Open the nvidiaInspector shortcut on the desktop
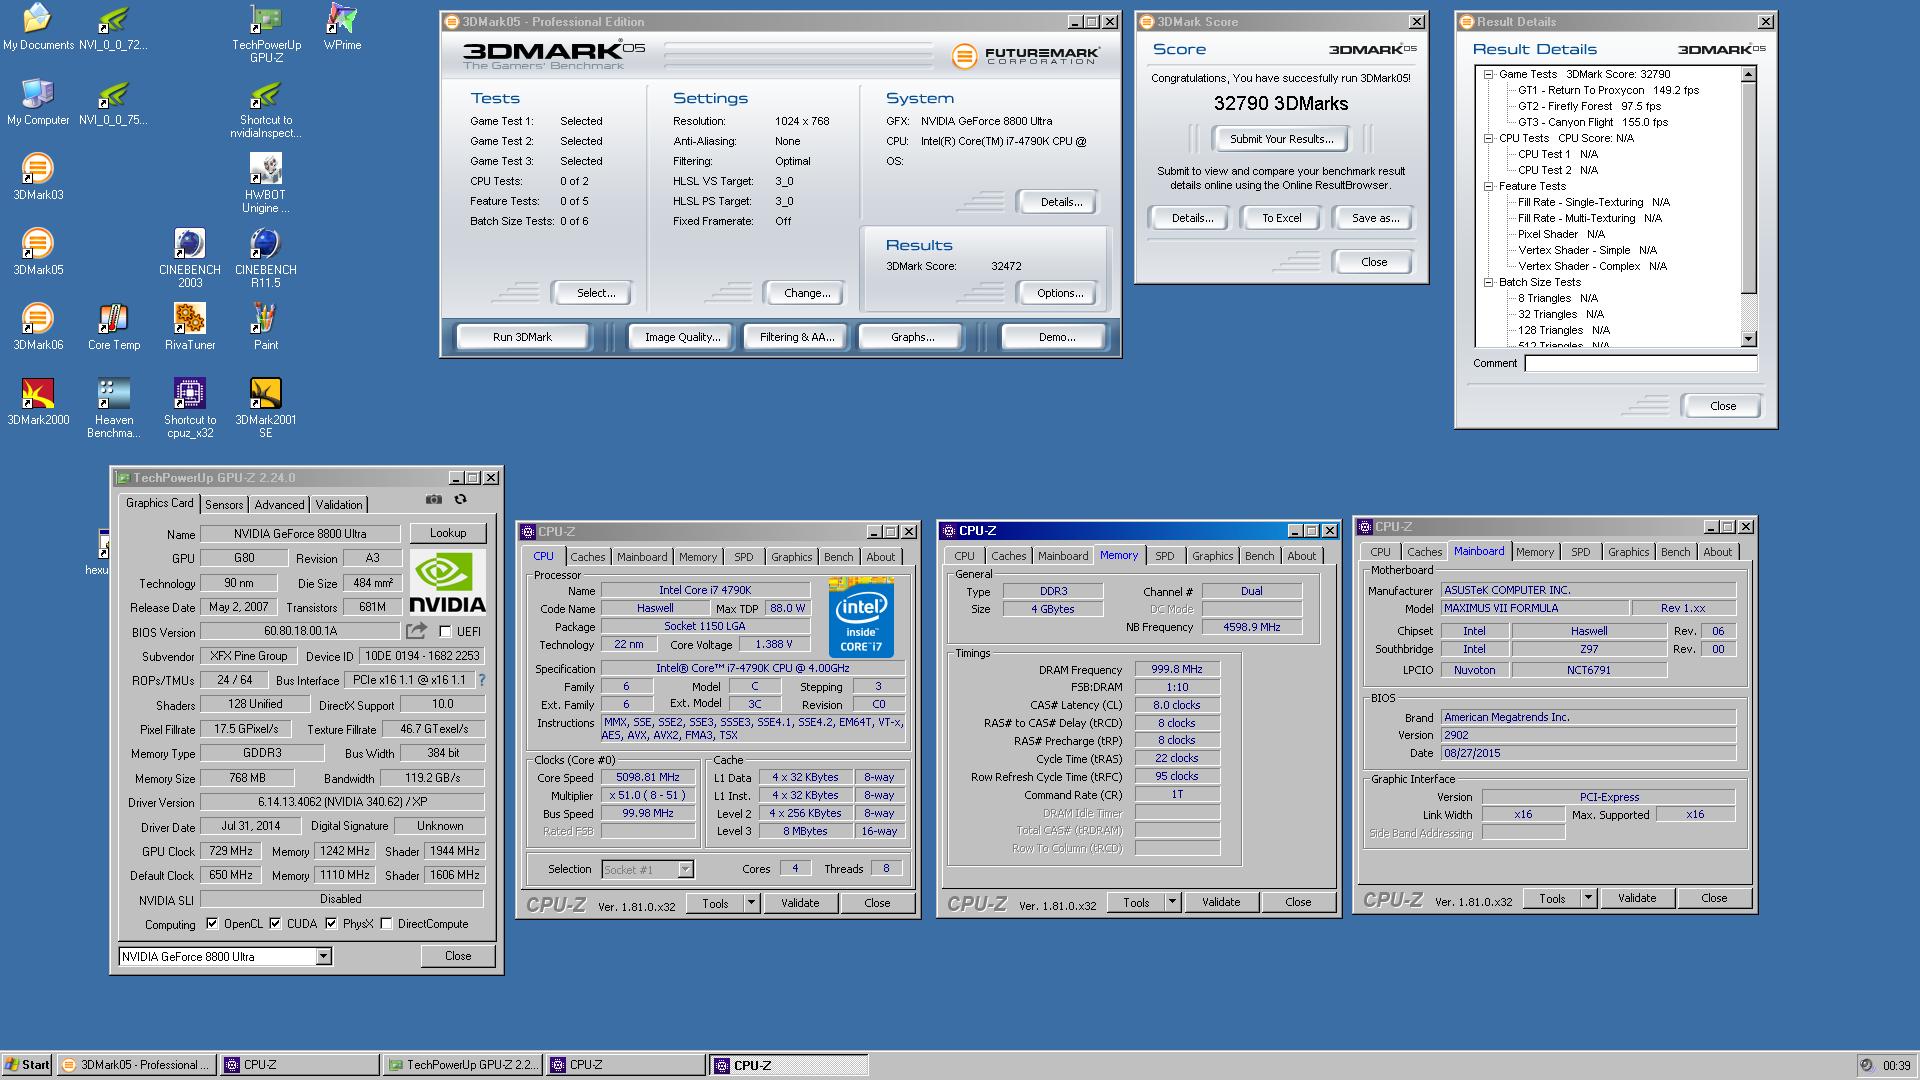The width and height of the screenshot is (1920, 1080). (x=266, y=108)
